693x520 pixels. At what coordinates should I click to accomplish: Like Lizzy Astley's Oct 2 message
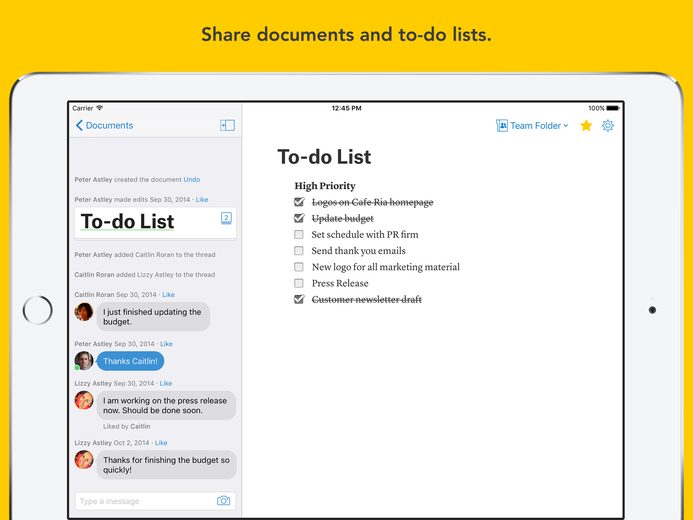tap(161, 443)
